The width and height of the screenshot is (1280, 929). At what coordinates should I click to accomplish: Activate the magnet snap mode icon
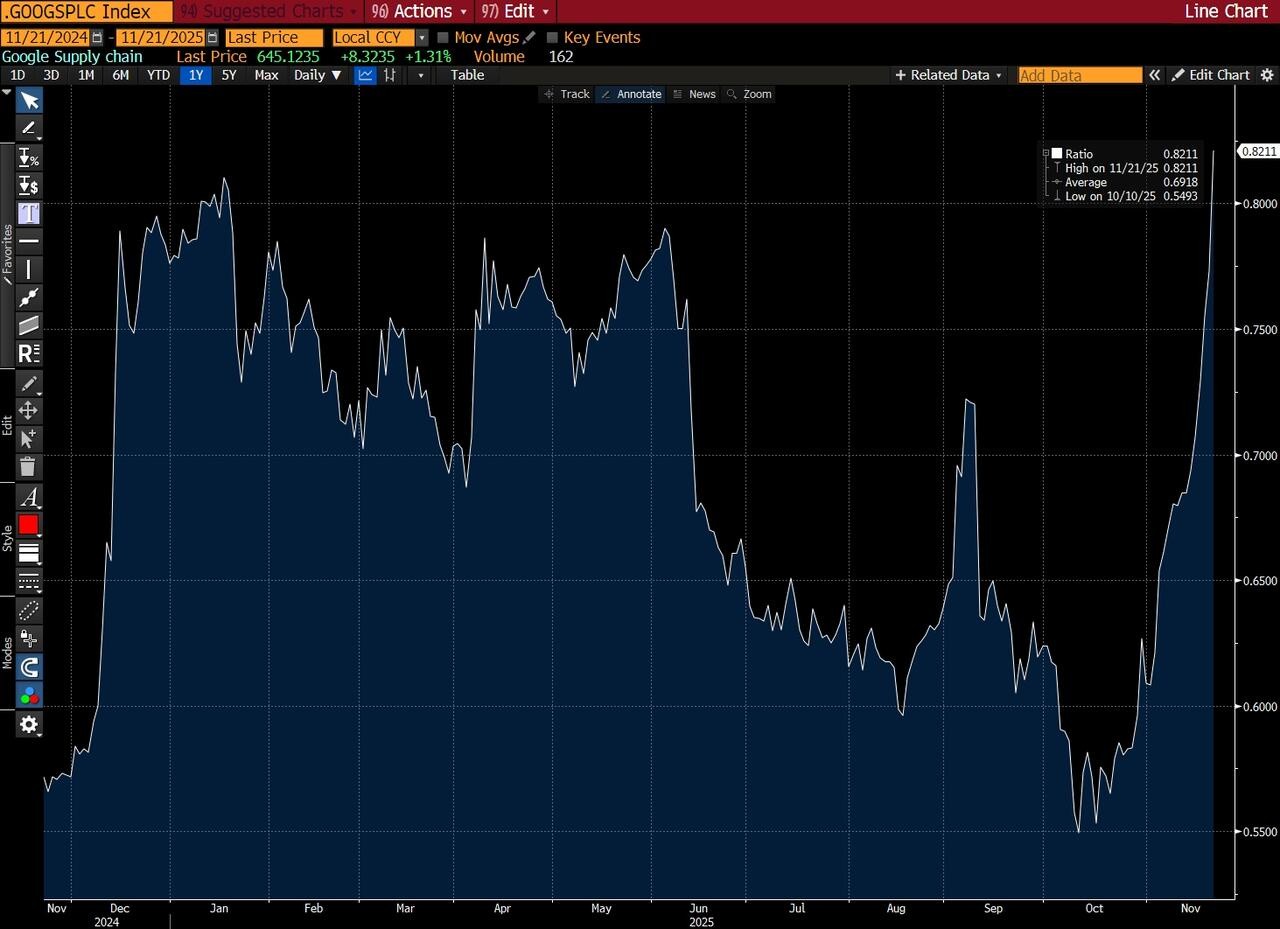coord(29,667)
